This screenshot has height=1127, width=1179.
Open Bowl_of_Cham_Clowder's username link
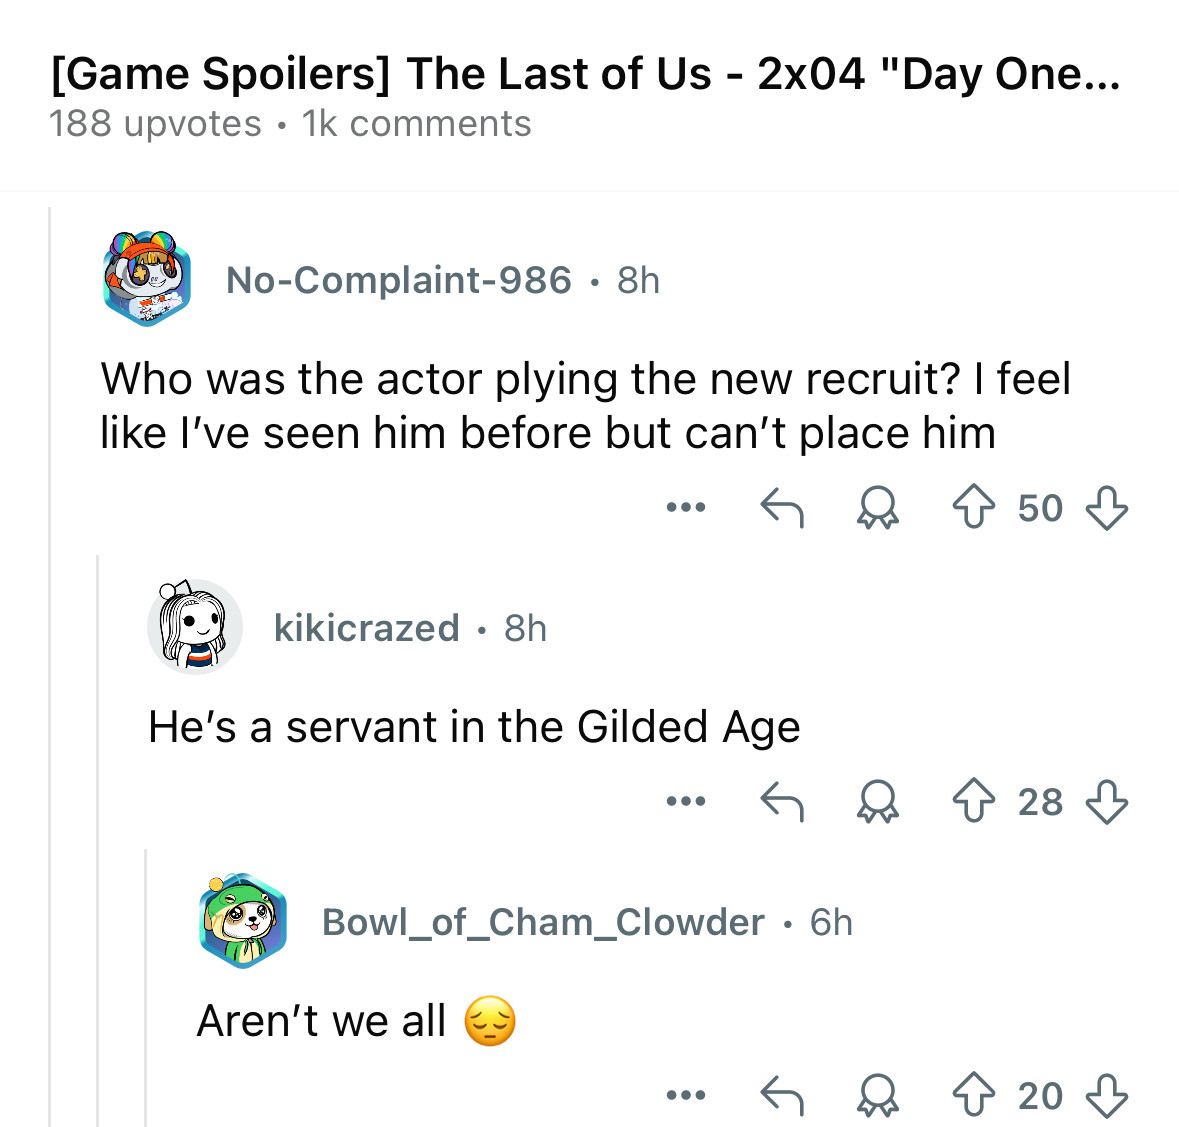coord(543,923)
